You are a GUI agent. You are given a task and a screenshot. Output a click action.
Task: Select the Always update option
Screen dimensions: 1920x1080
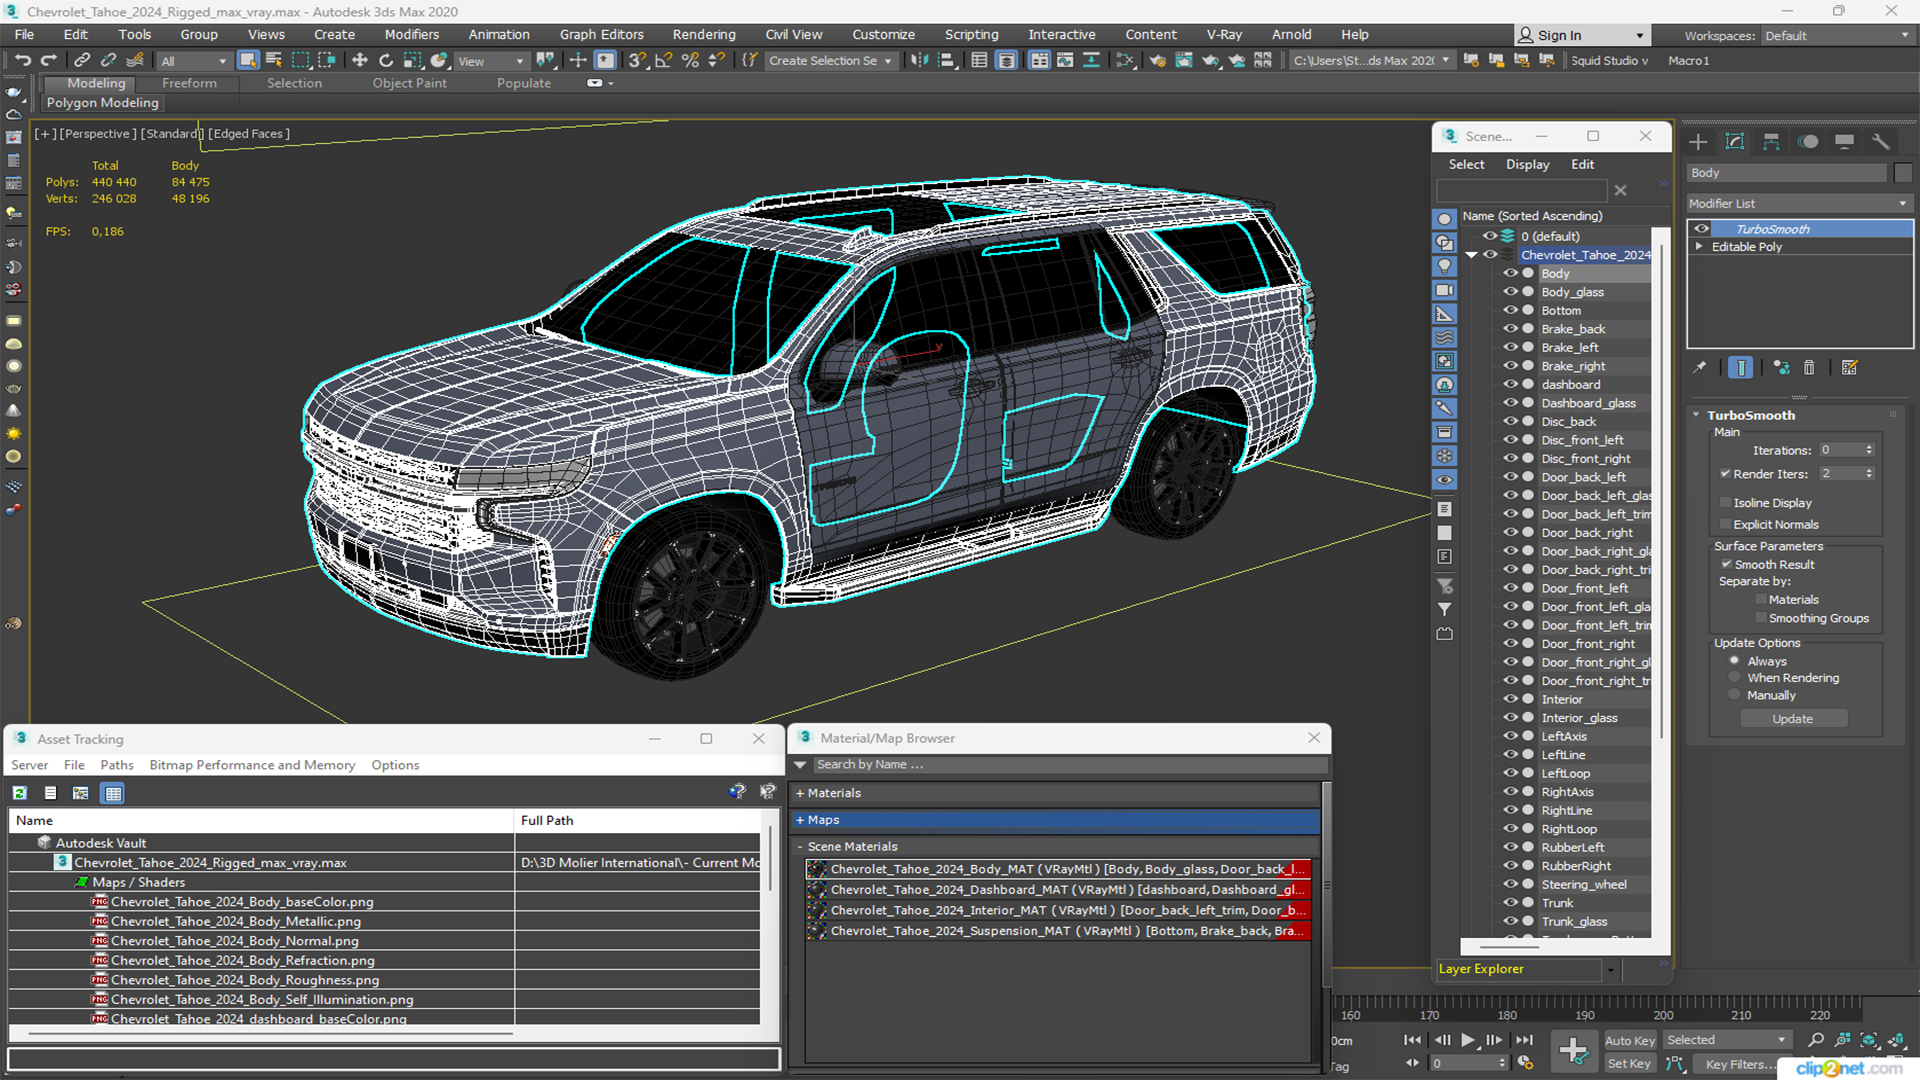[x=1735, y=662]
